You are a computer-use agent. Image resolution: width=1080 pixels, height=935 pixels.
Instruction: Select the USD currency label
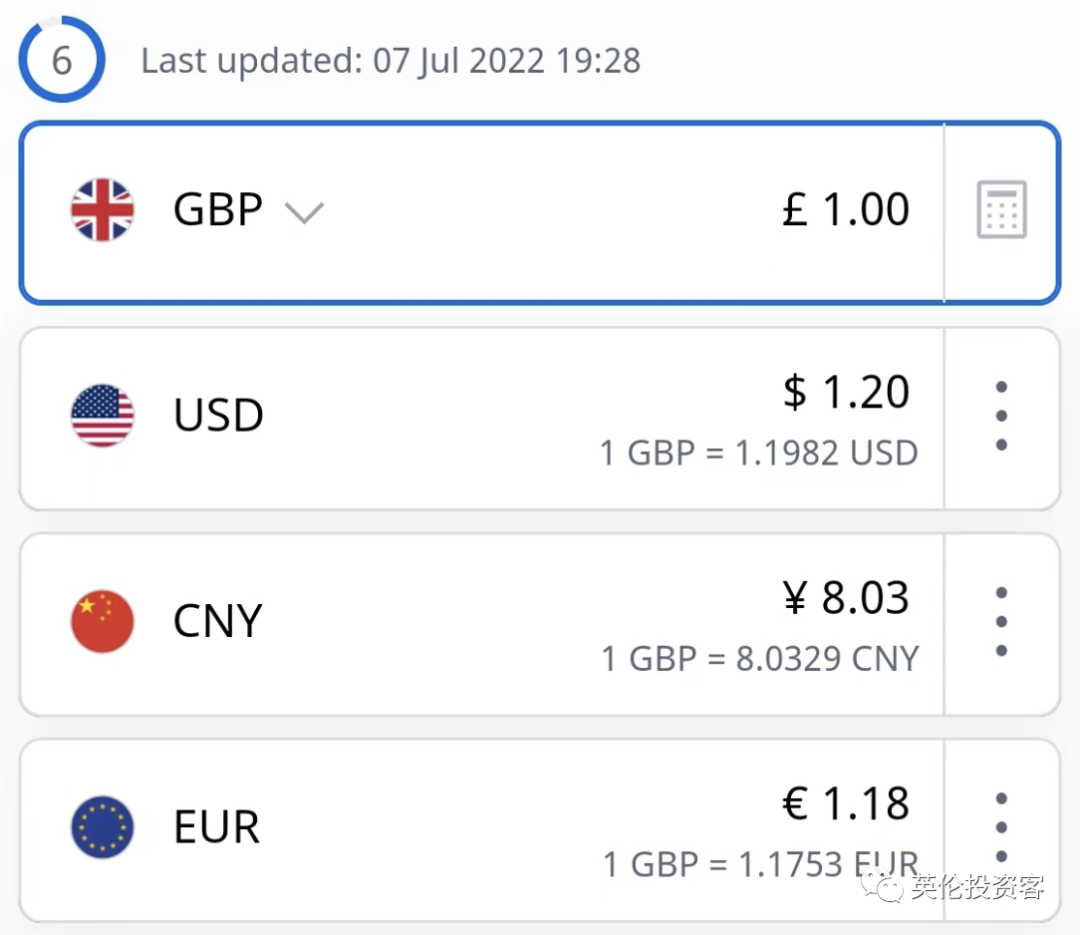(x=218, y=415)
